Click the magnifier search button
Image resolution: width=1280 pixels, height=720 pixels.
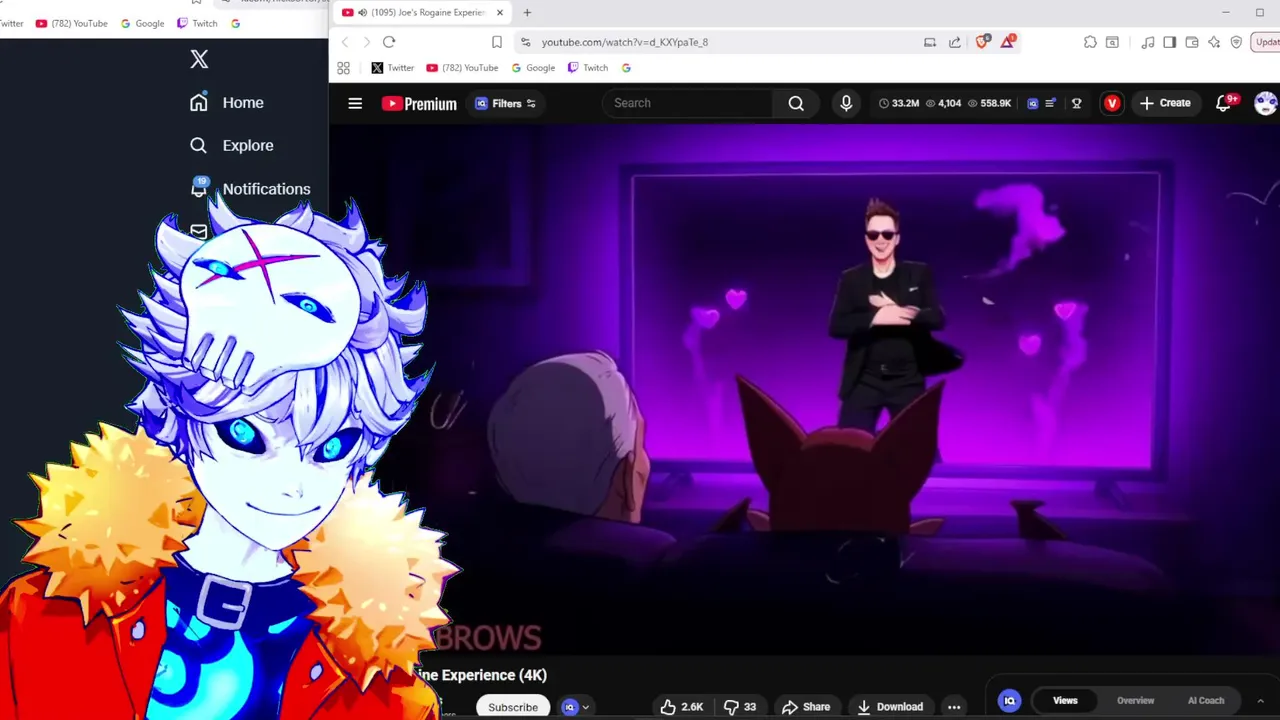796,103
